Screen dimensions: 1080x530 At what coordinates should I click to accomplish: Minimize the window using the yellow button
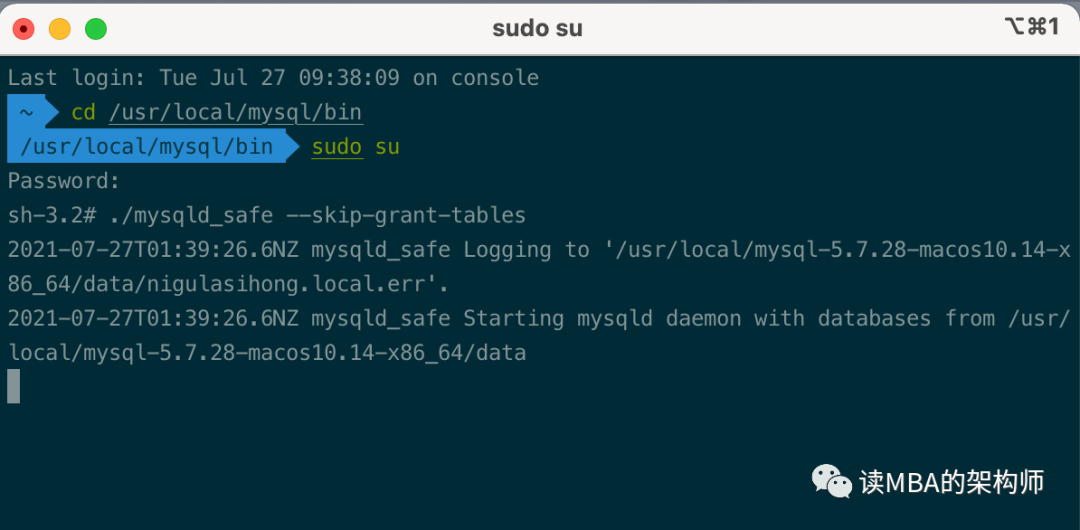pyautogui.click(x=60, y=29)
